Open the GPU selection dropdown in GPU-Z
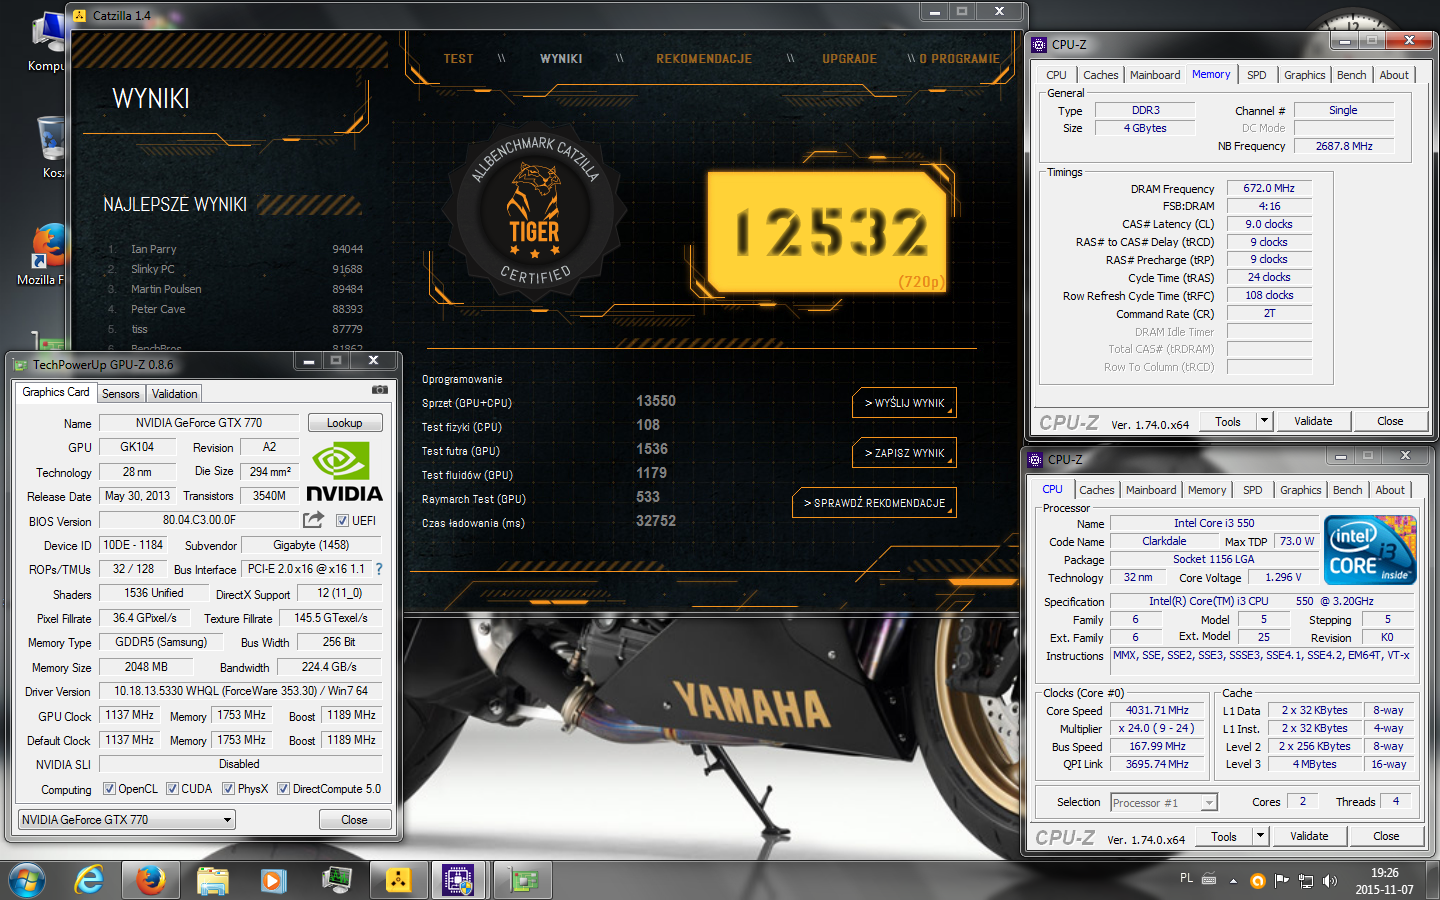Viewport: 1440px width, 900px height. pyautogui.click(x=127, y=820)
